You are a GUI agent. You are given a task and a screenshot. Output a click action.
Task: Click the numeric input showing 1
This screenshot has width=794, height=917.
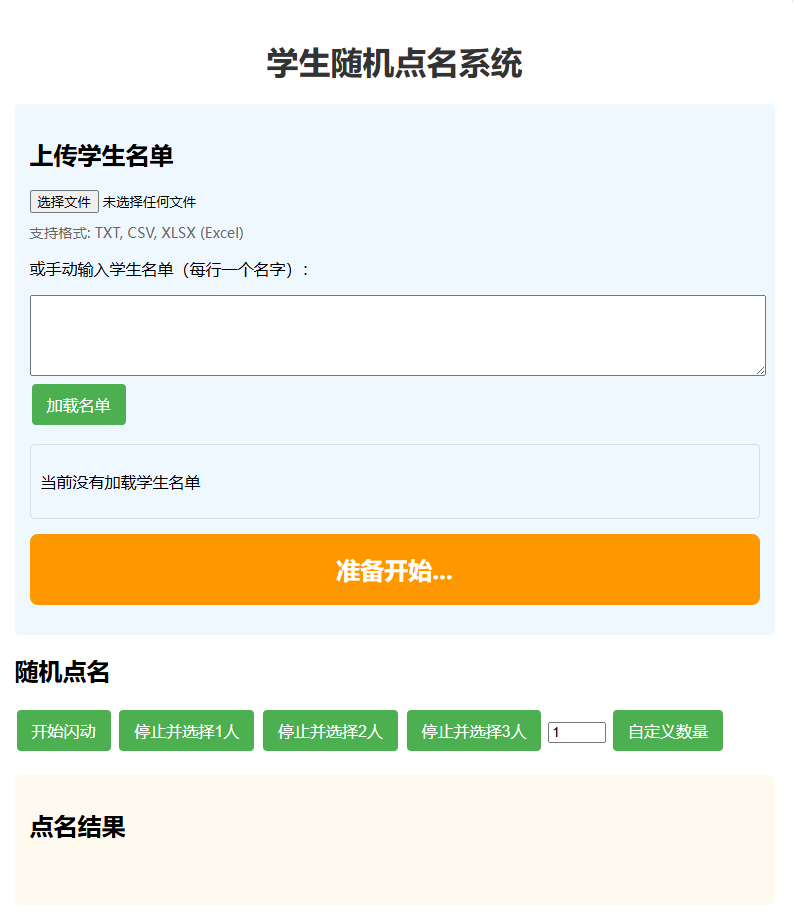[x=577, y=730]
